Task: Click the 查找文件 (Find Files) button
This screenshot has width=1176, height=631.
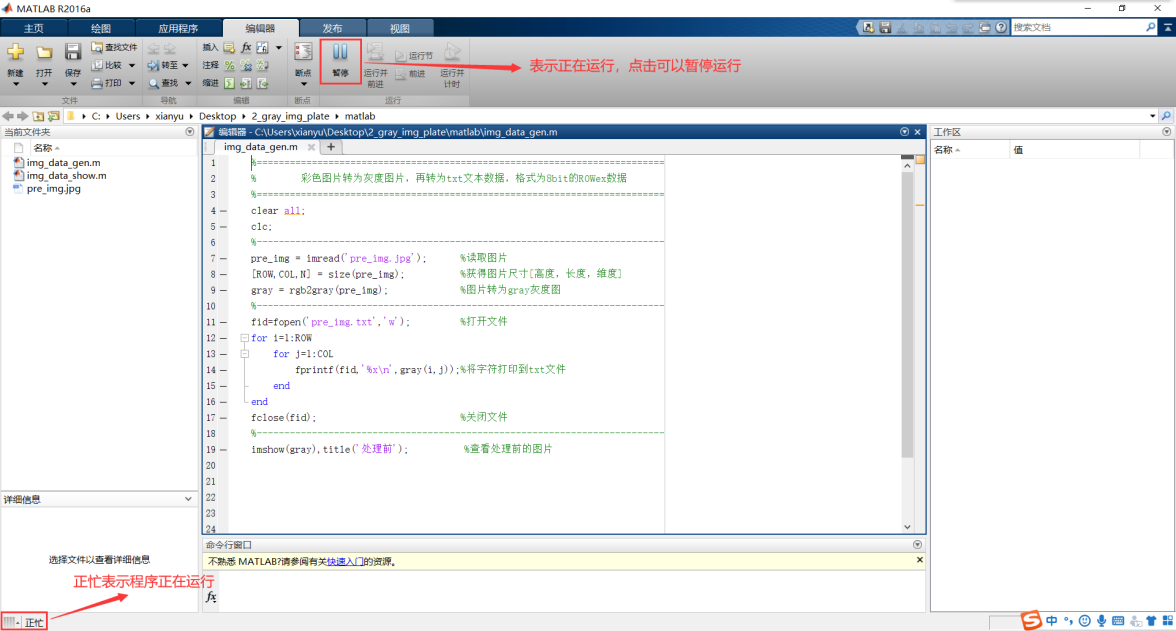Action: 114,47
